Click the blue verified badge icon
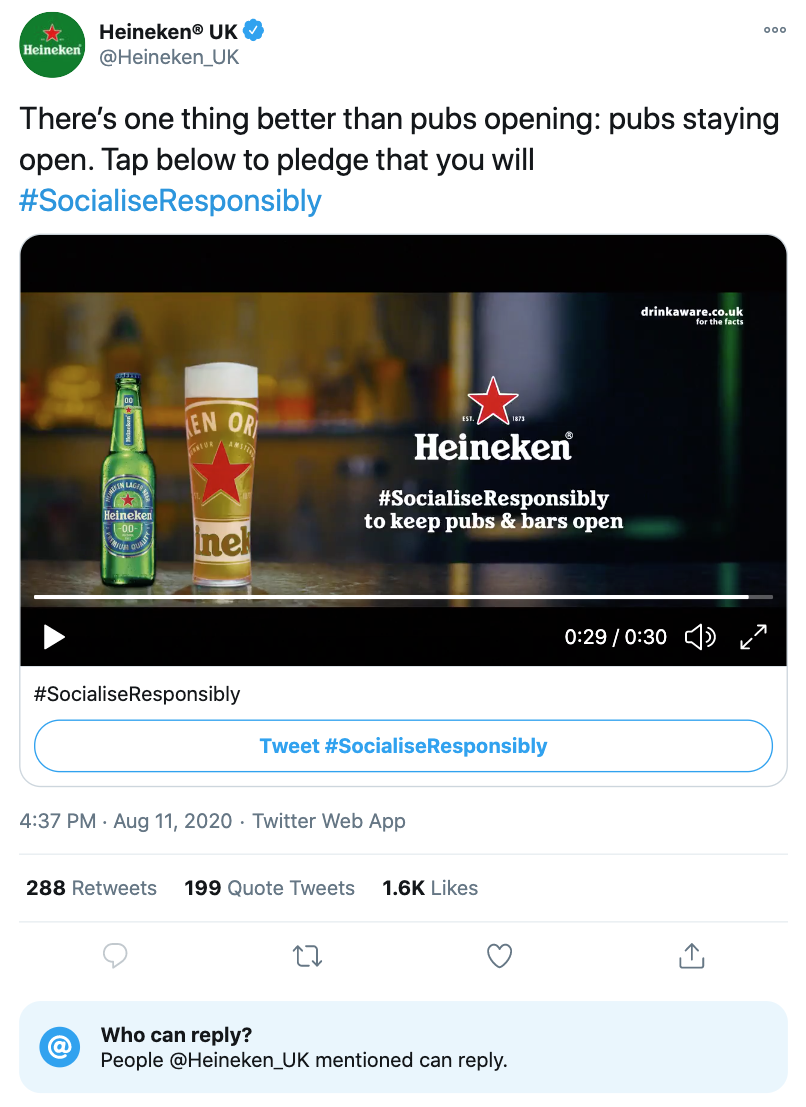Screen dimensions: 806x1107 (x=254, y=31)
